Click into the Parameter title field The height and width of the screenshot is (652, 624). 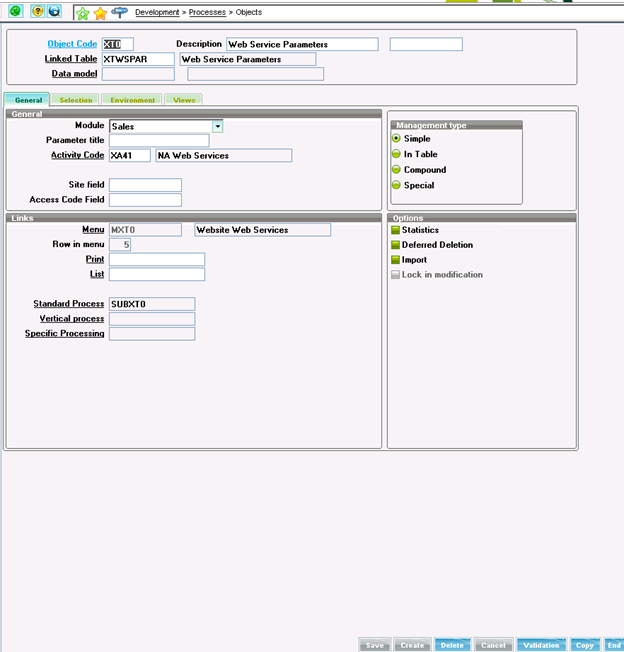click(x=159, y=141)
